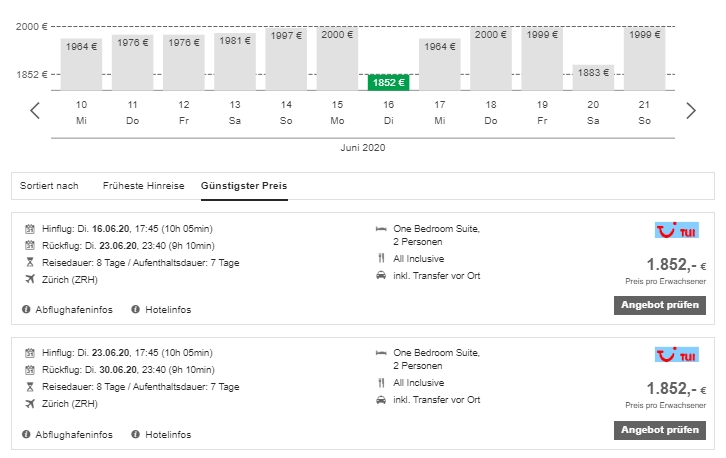The width and height of the screenshot is (726, 458).
Task: Open Abflughafeninfos link in first offer
Action: pos(73,310)
